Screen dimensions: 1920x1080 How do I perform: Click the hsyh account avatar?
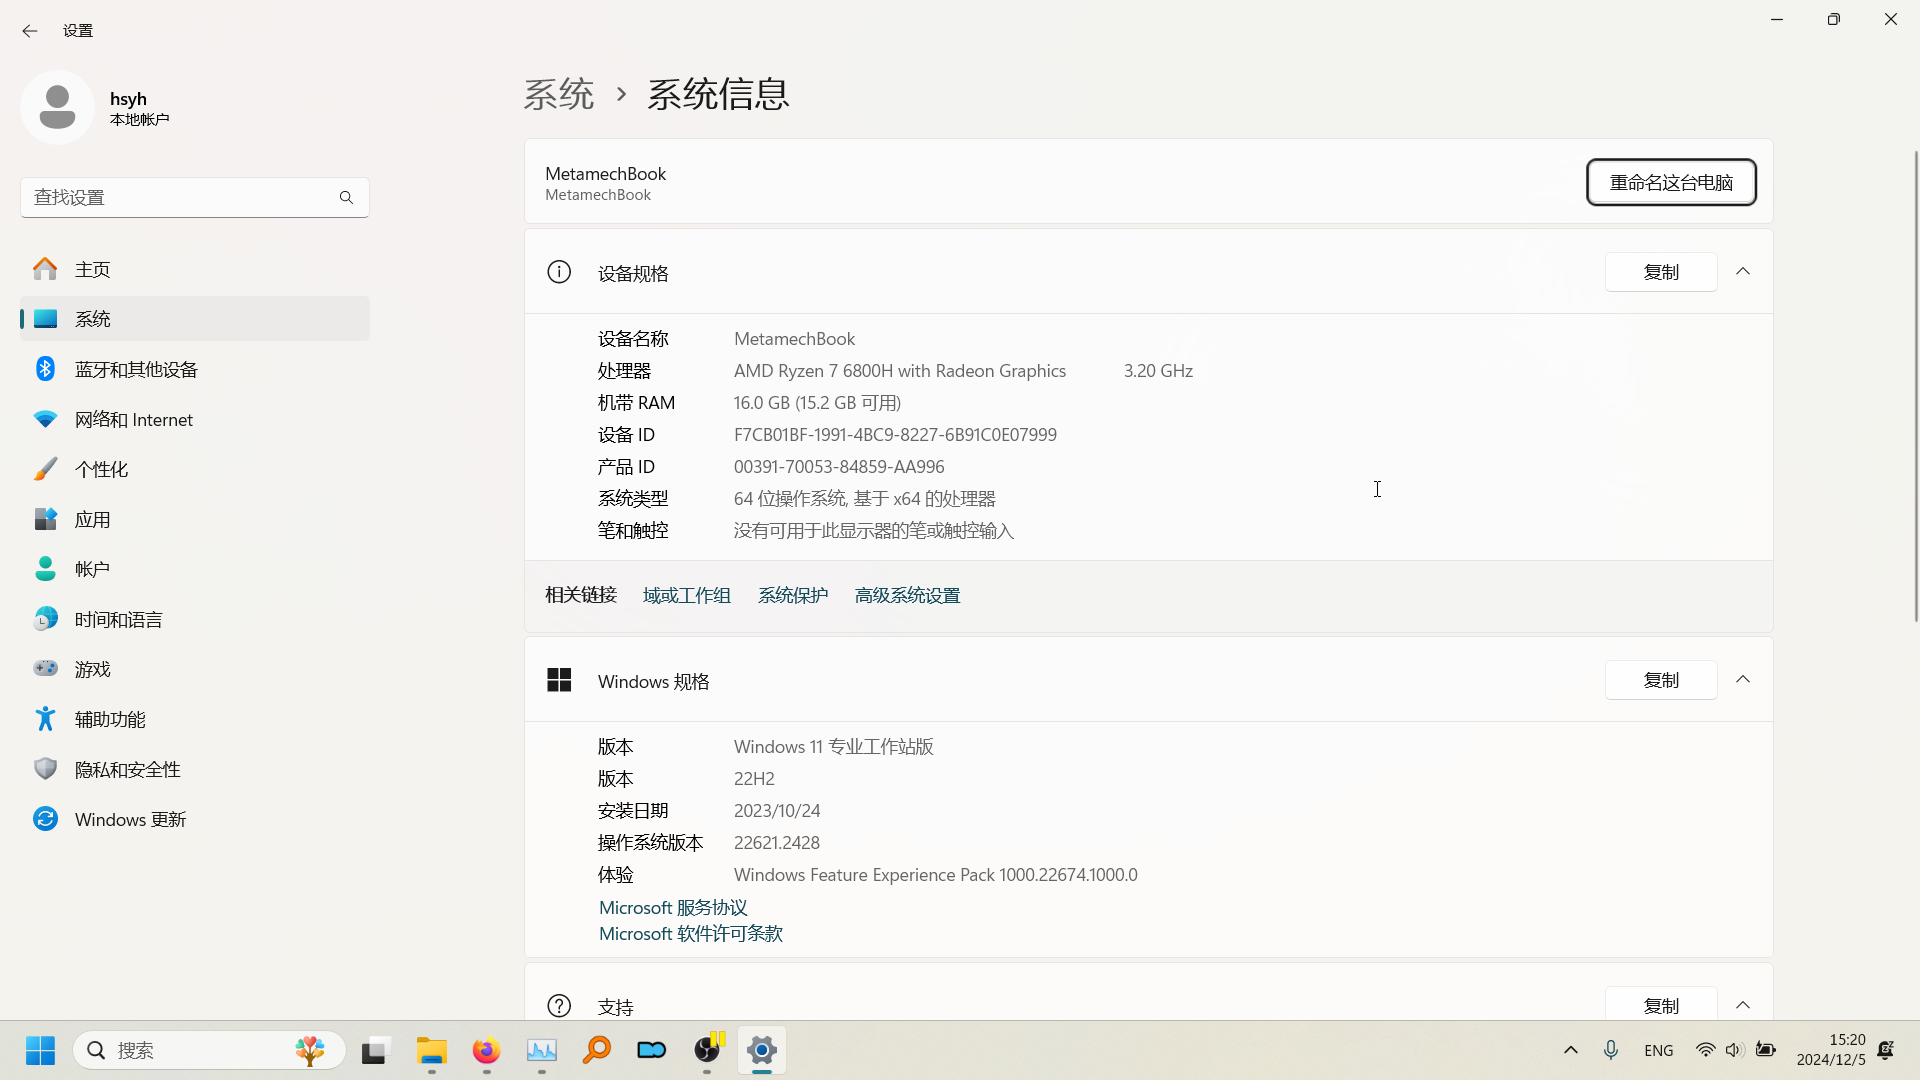[57, 107]
